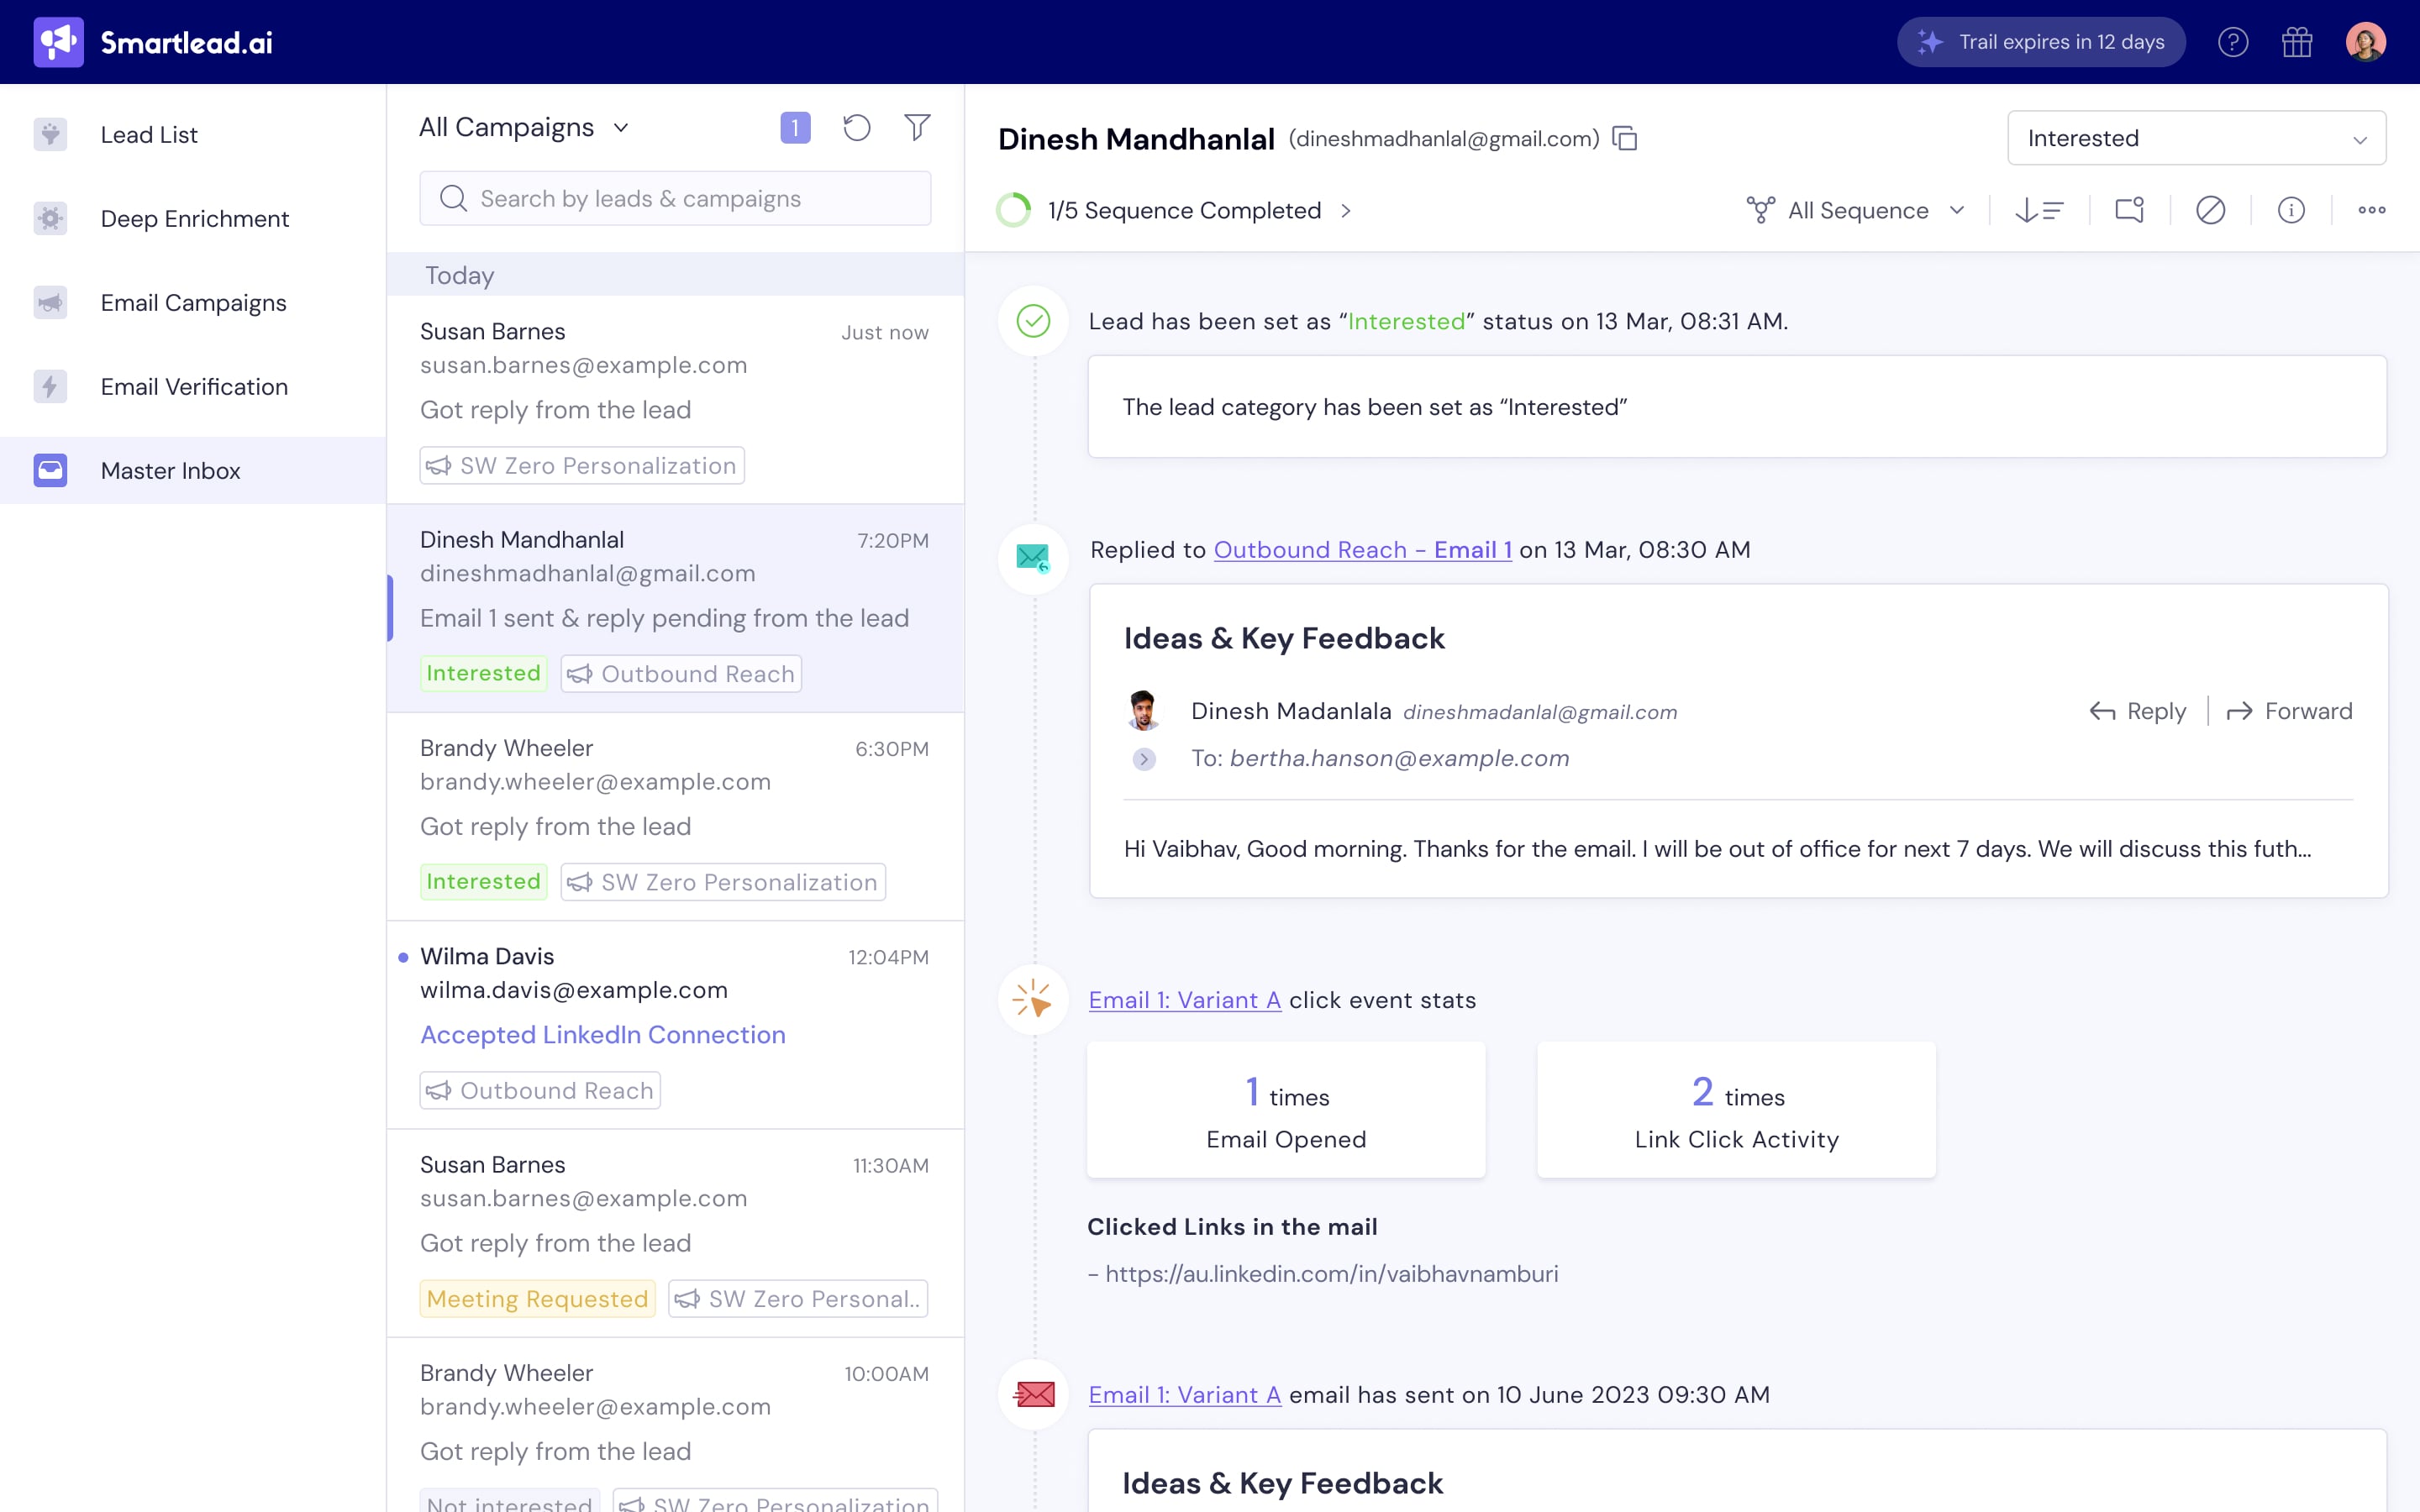Open the filter funnel icon
Viewport: 2420px width, 1512px height.
pyautogui.click(x=917, y=128)
